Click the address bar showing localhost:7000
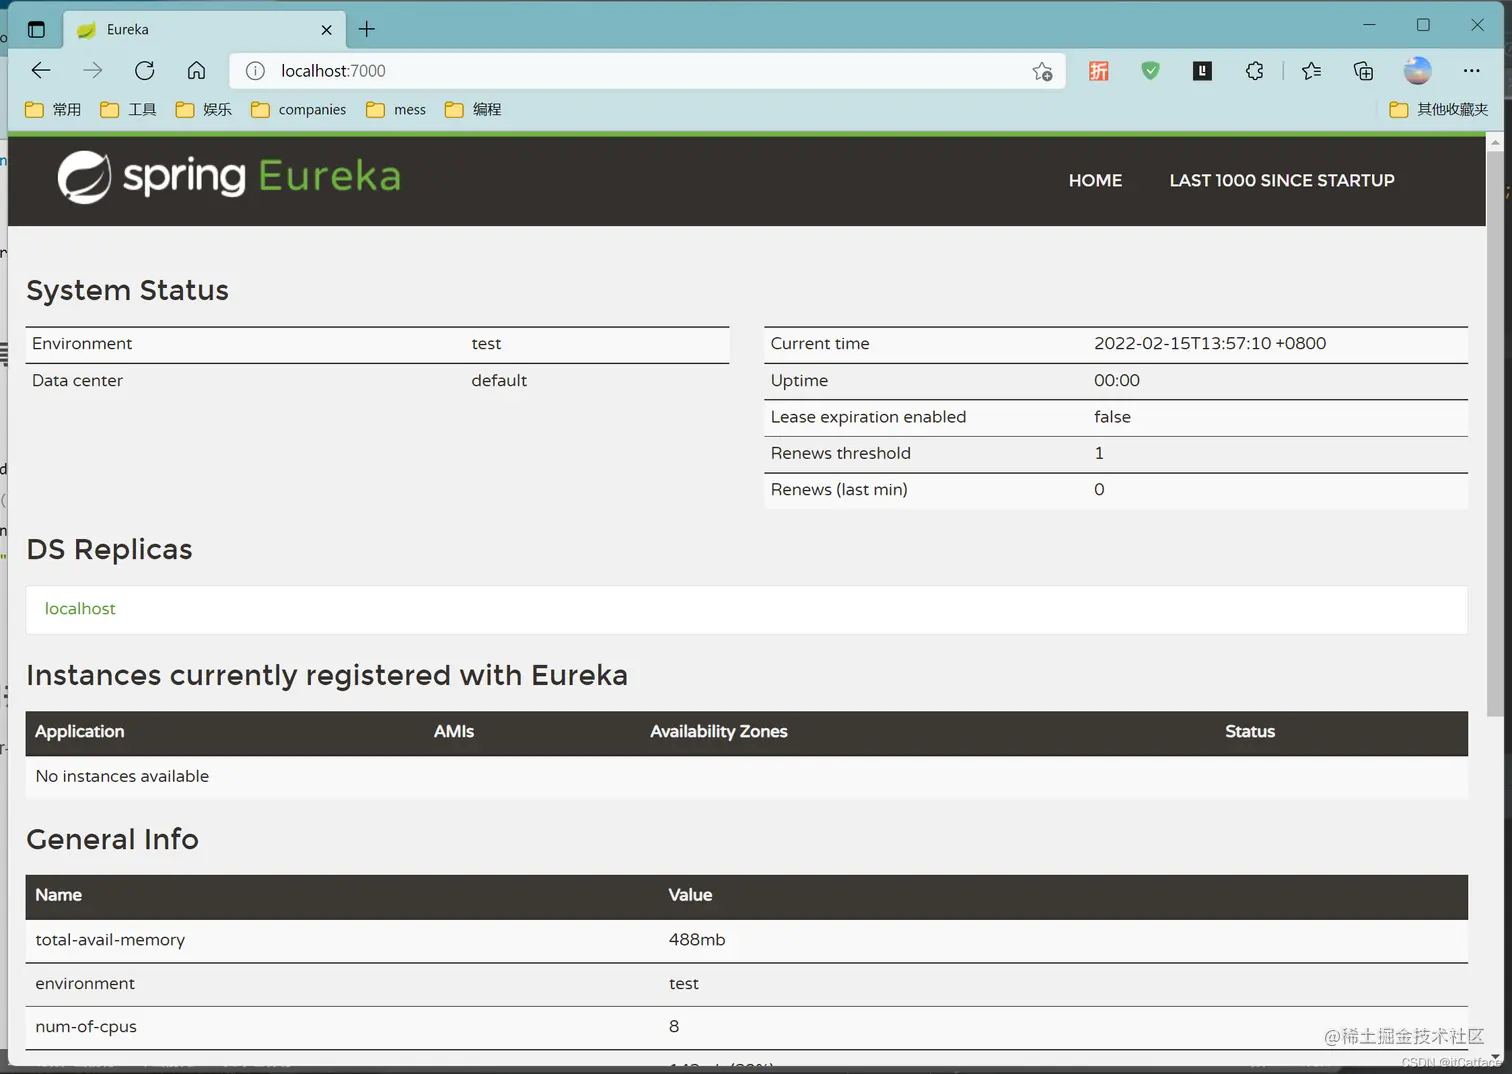1512x1074 pixels. point(645,71)
